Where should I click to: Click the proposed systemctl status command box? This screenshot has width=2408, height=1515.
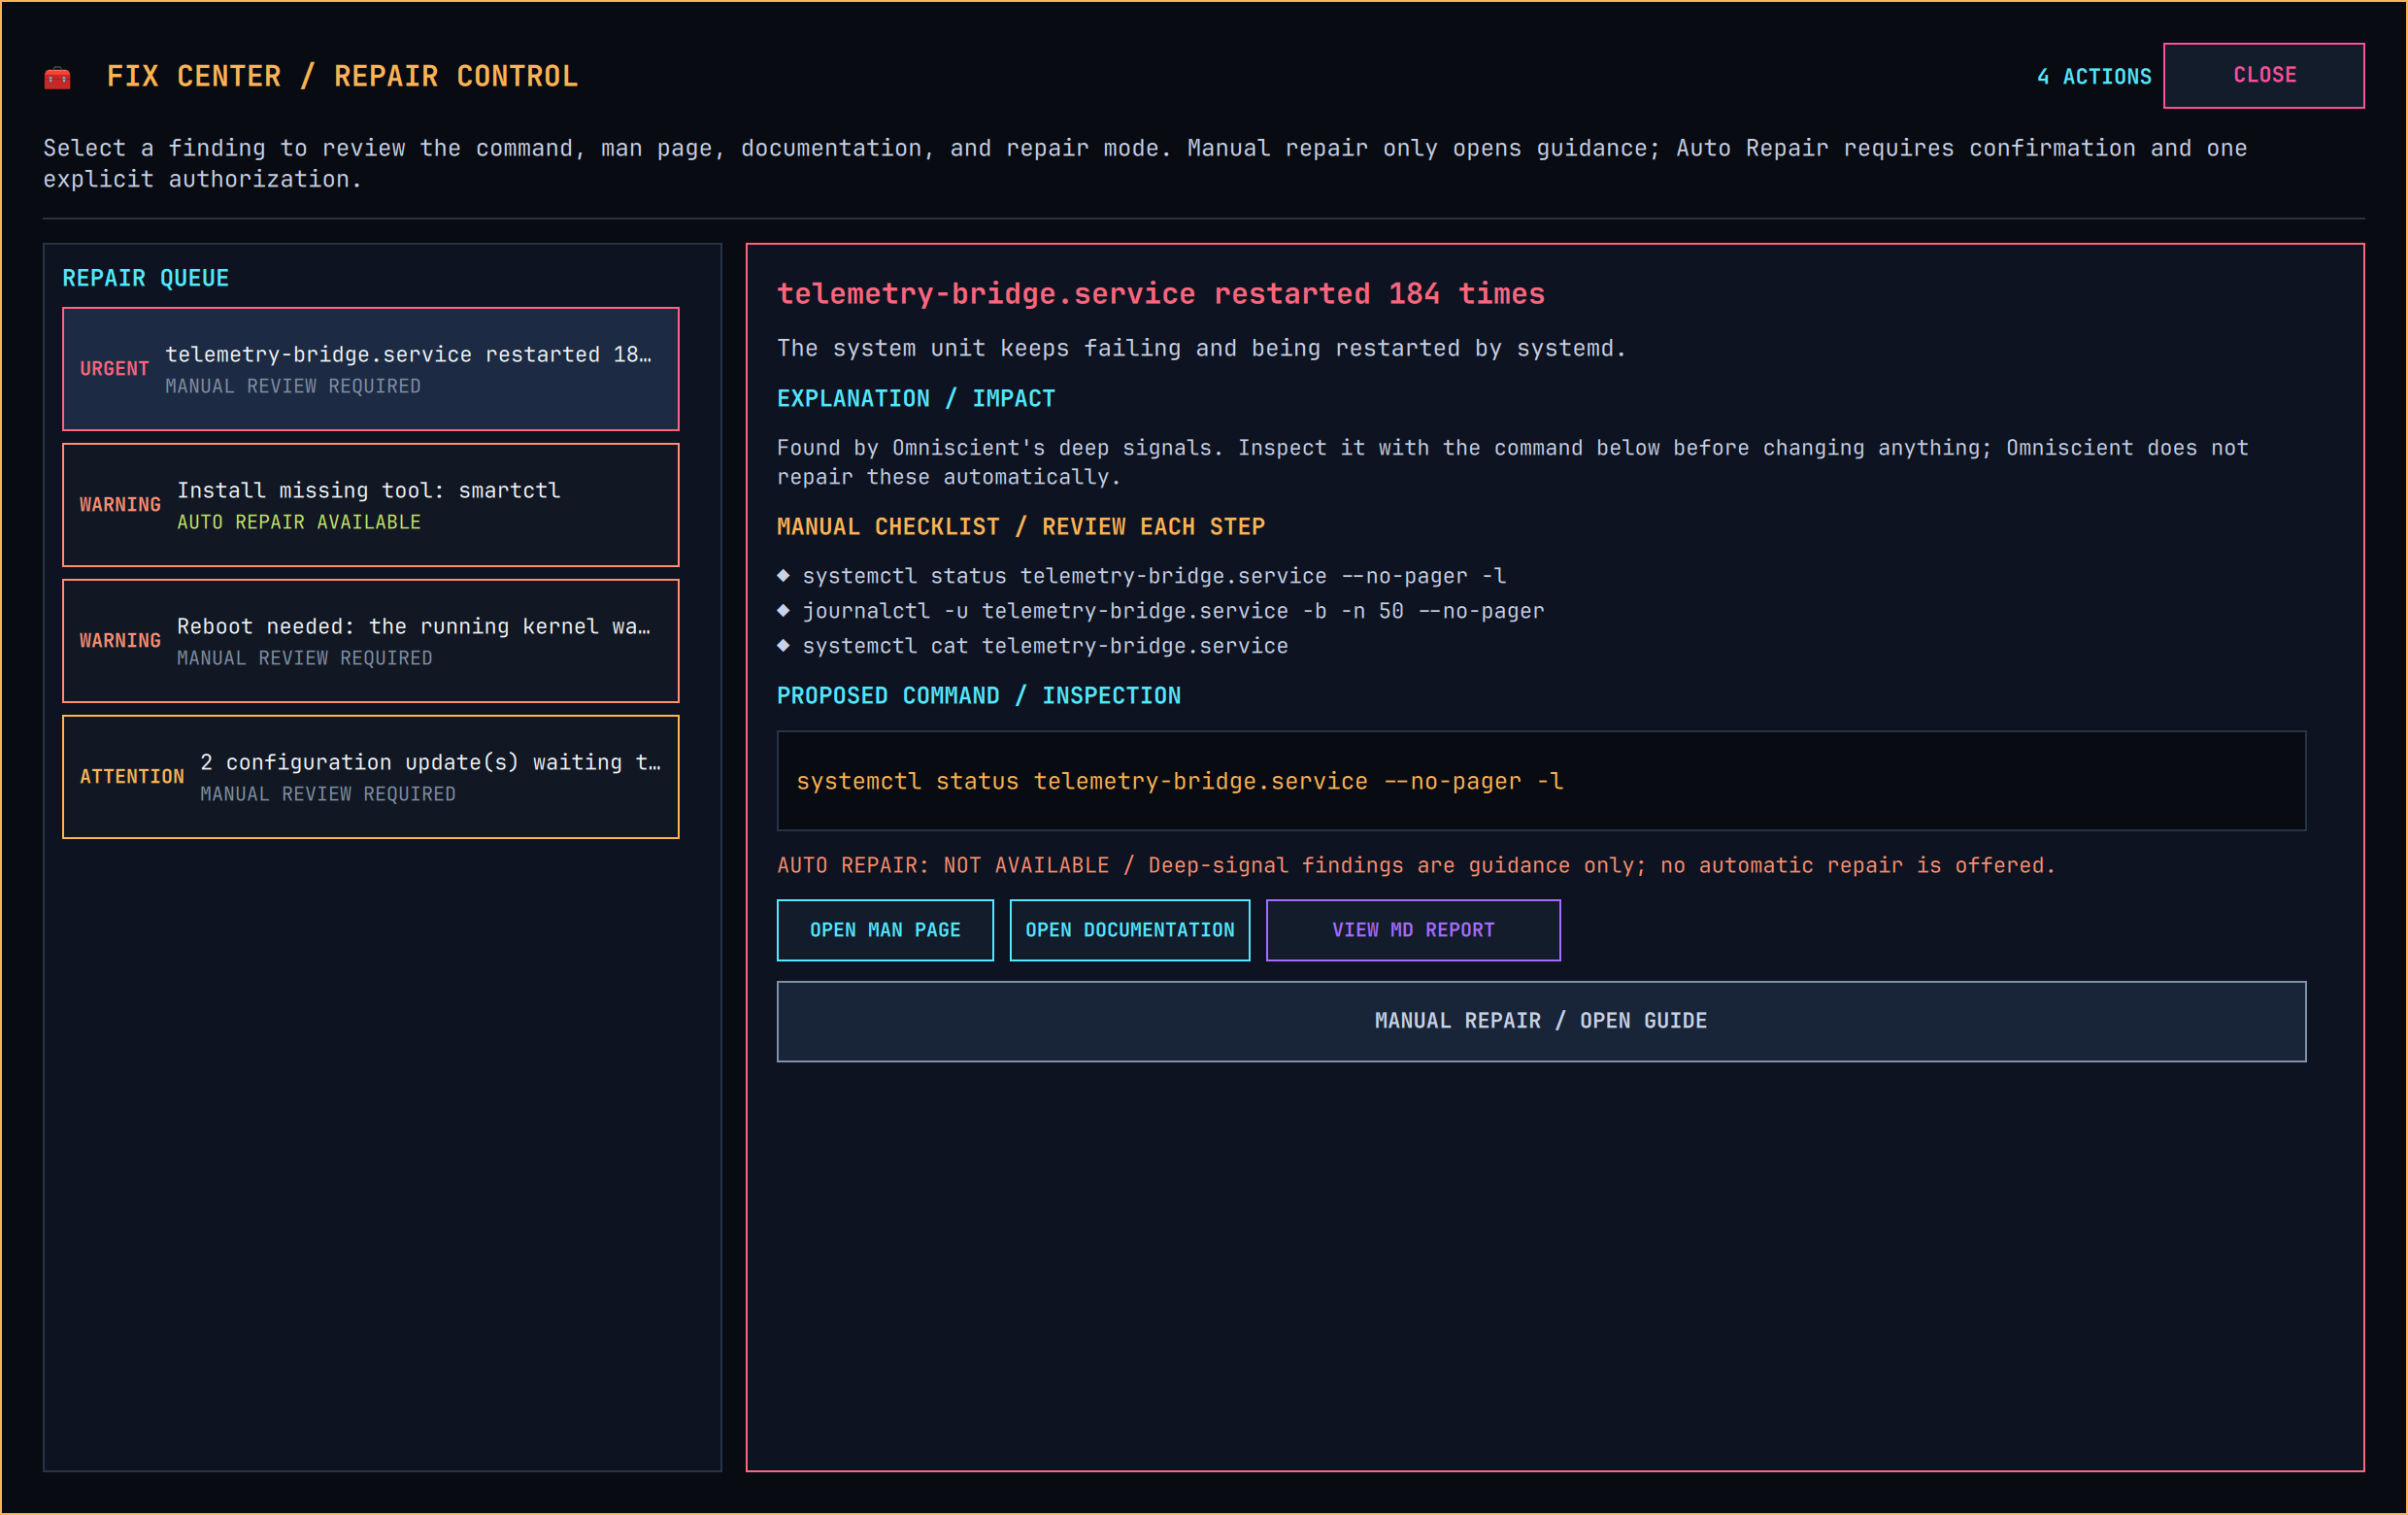[1541, 781]
